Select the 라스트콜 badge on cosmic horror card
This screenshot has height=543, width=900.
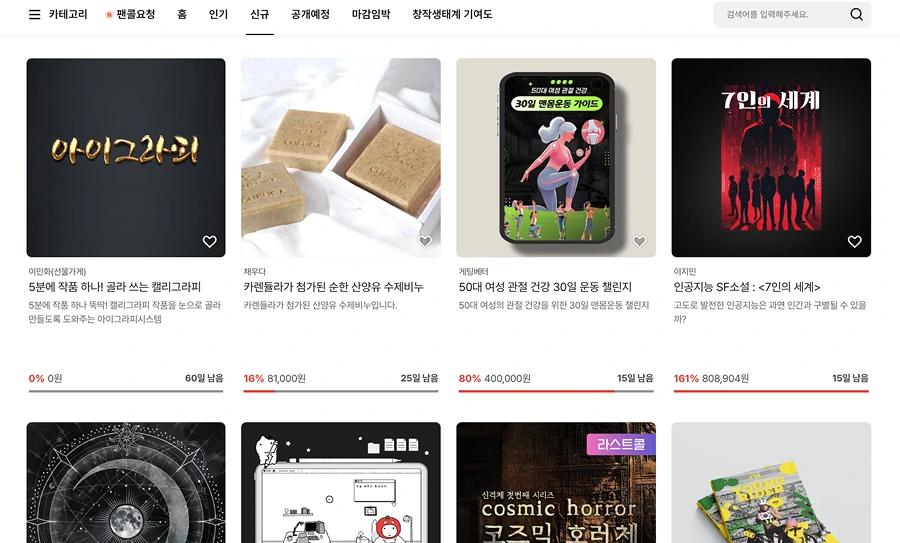(x=621, y=444)
